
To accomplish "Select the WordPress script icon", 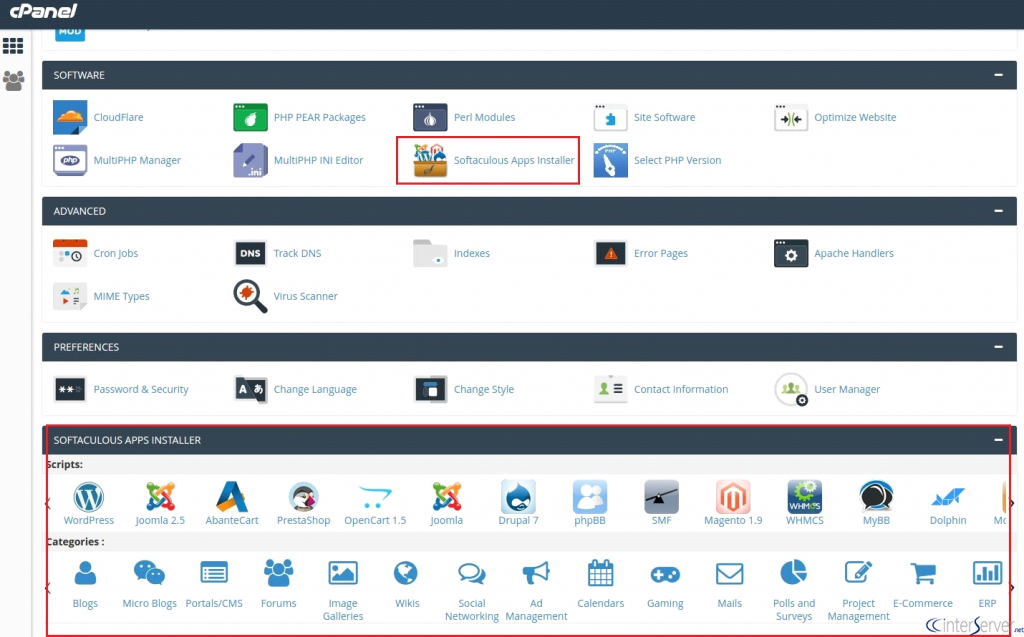I will (x=88, y=497).
